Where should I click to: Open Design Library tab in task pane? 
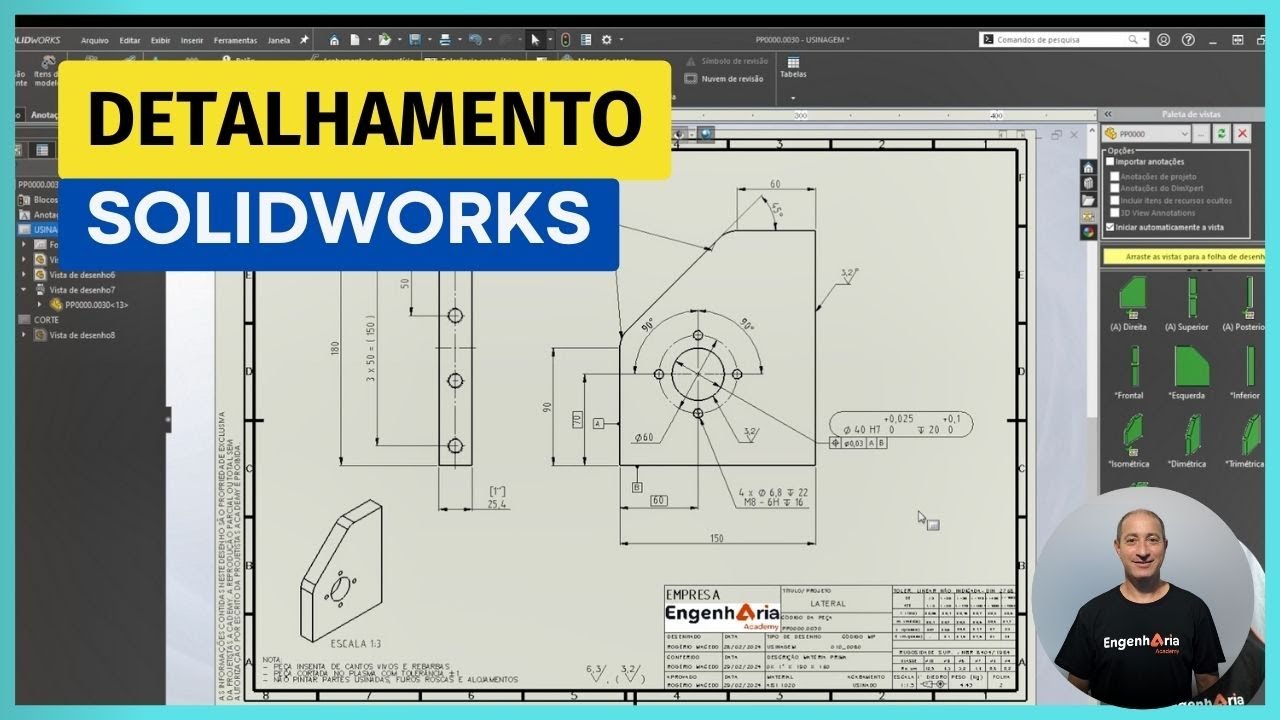pyautogui.click(x=1088, y=183)
